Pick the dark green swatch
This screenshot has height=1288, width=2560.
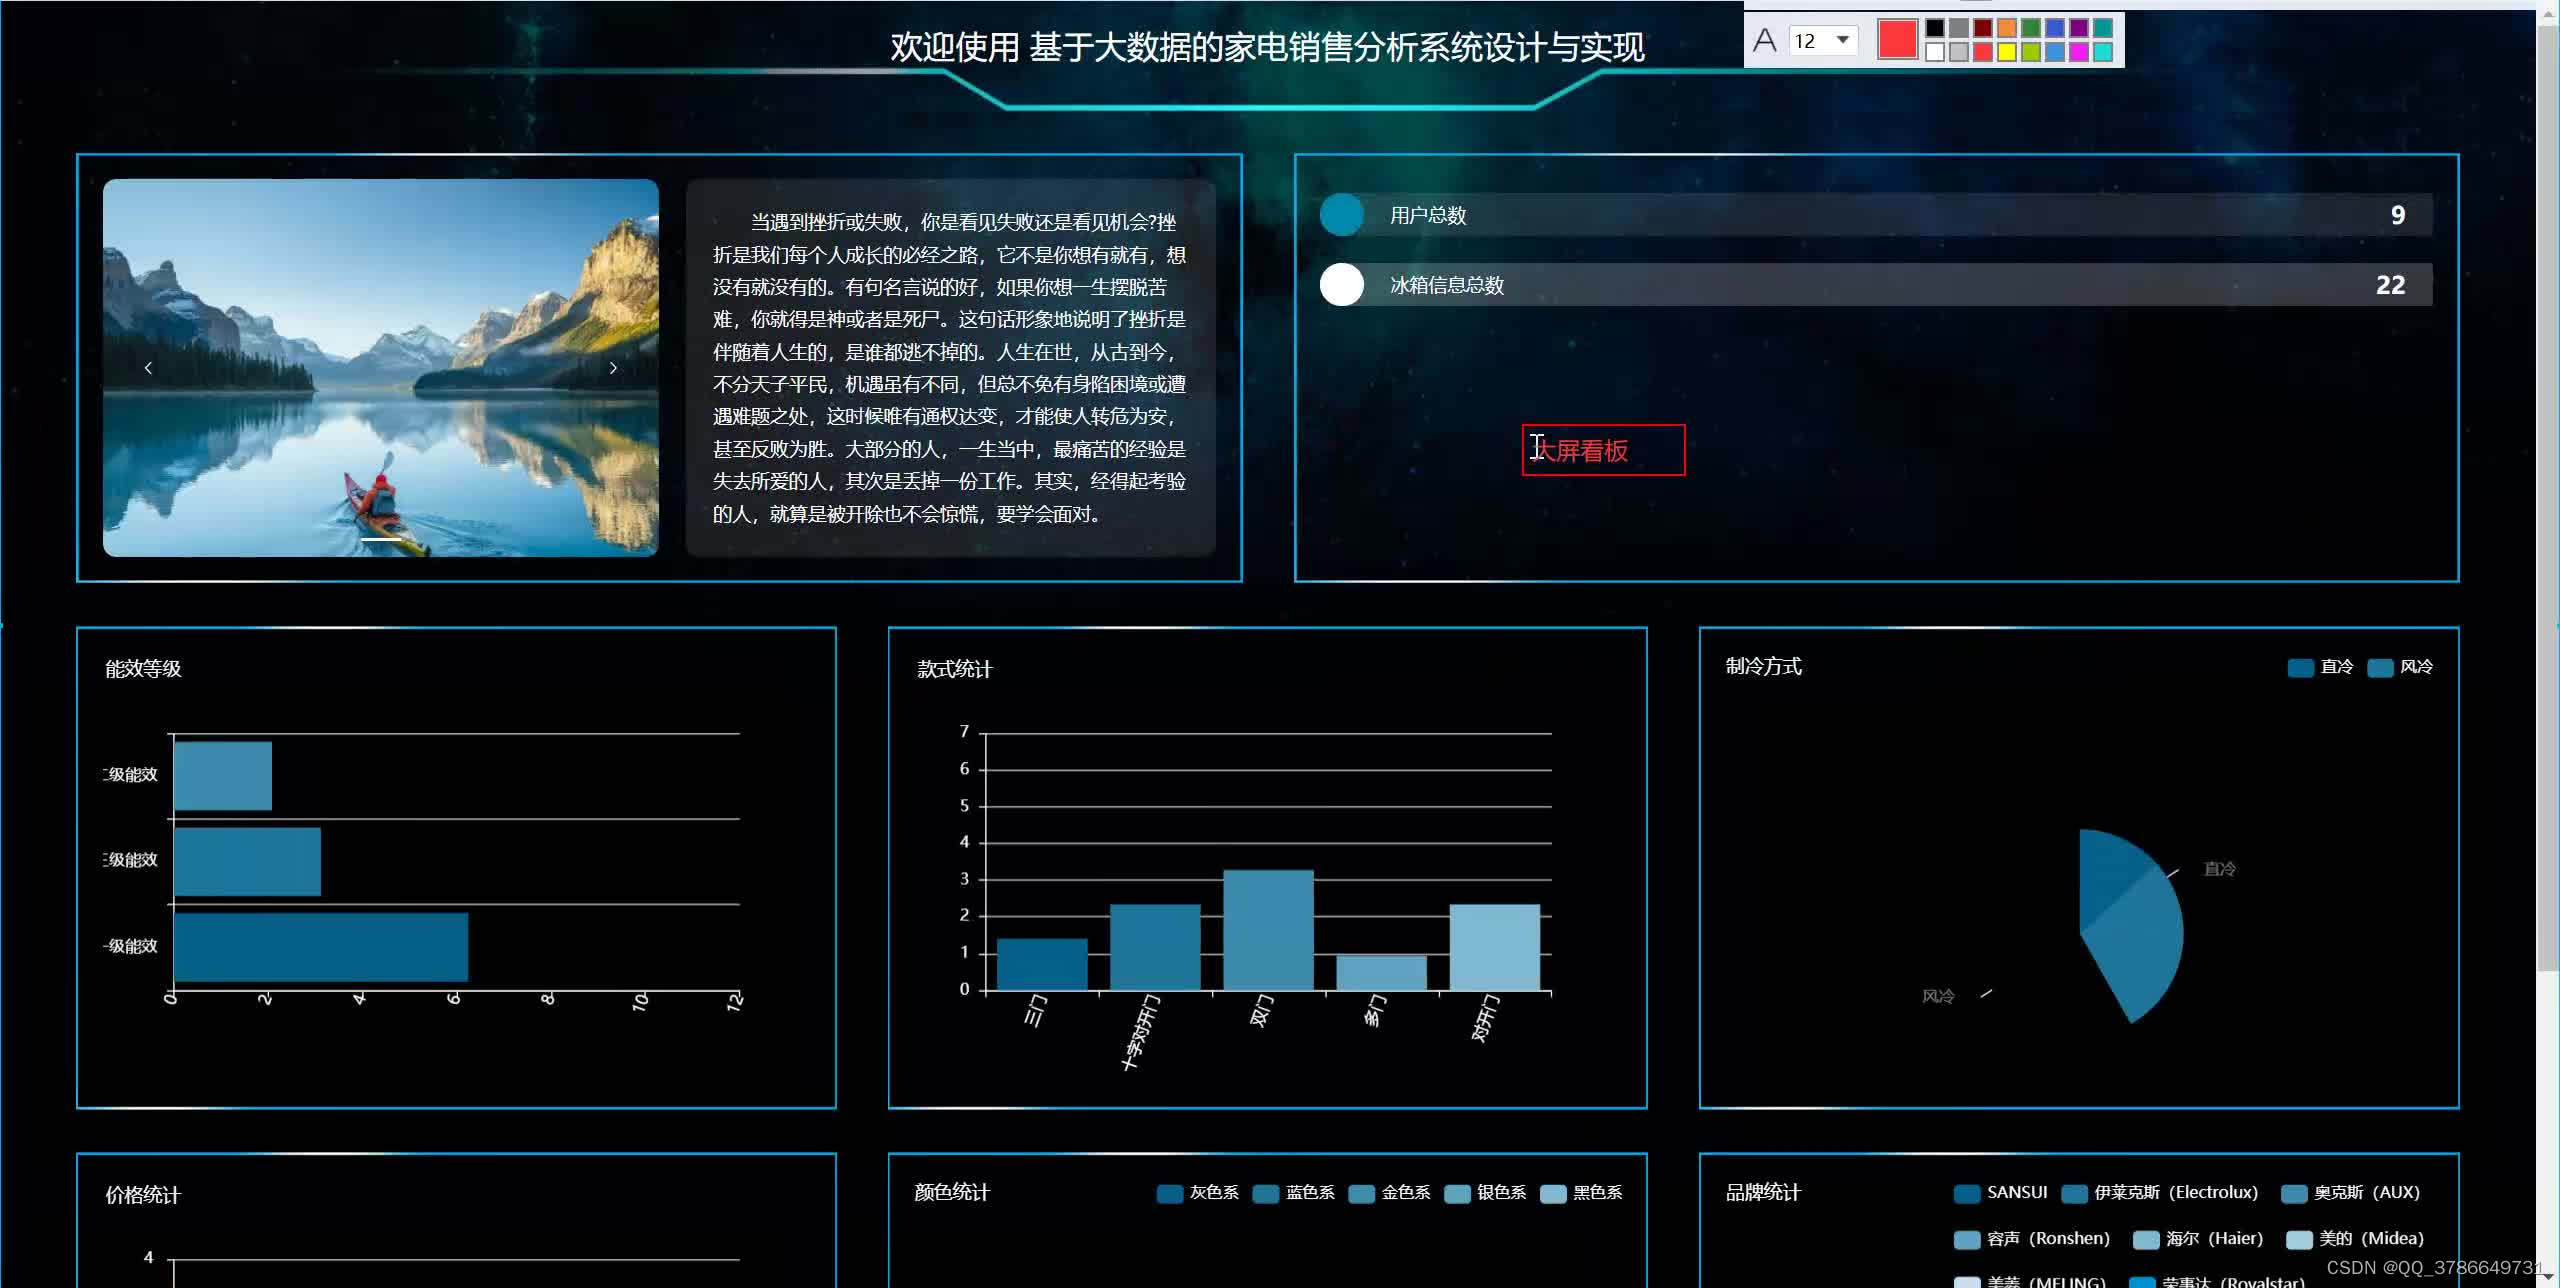[x=2031, y=28]
